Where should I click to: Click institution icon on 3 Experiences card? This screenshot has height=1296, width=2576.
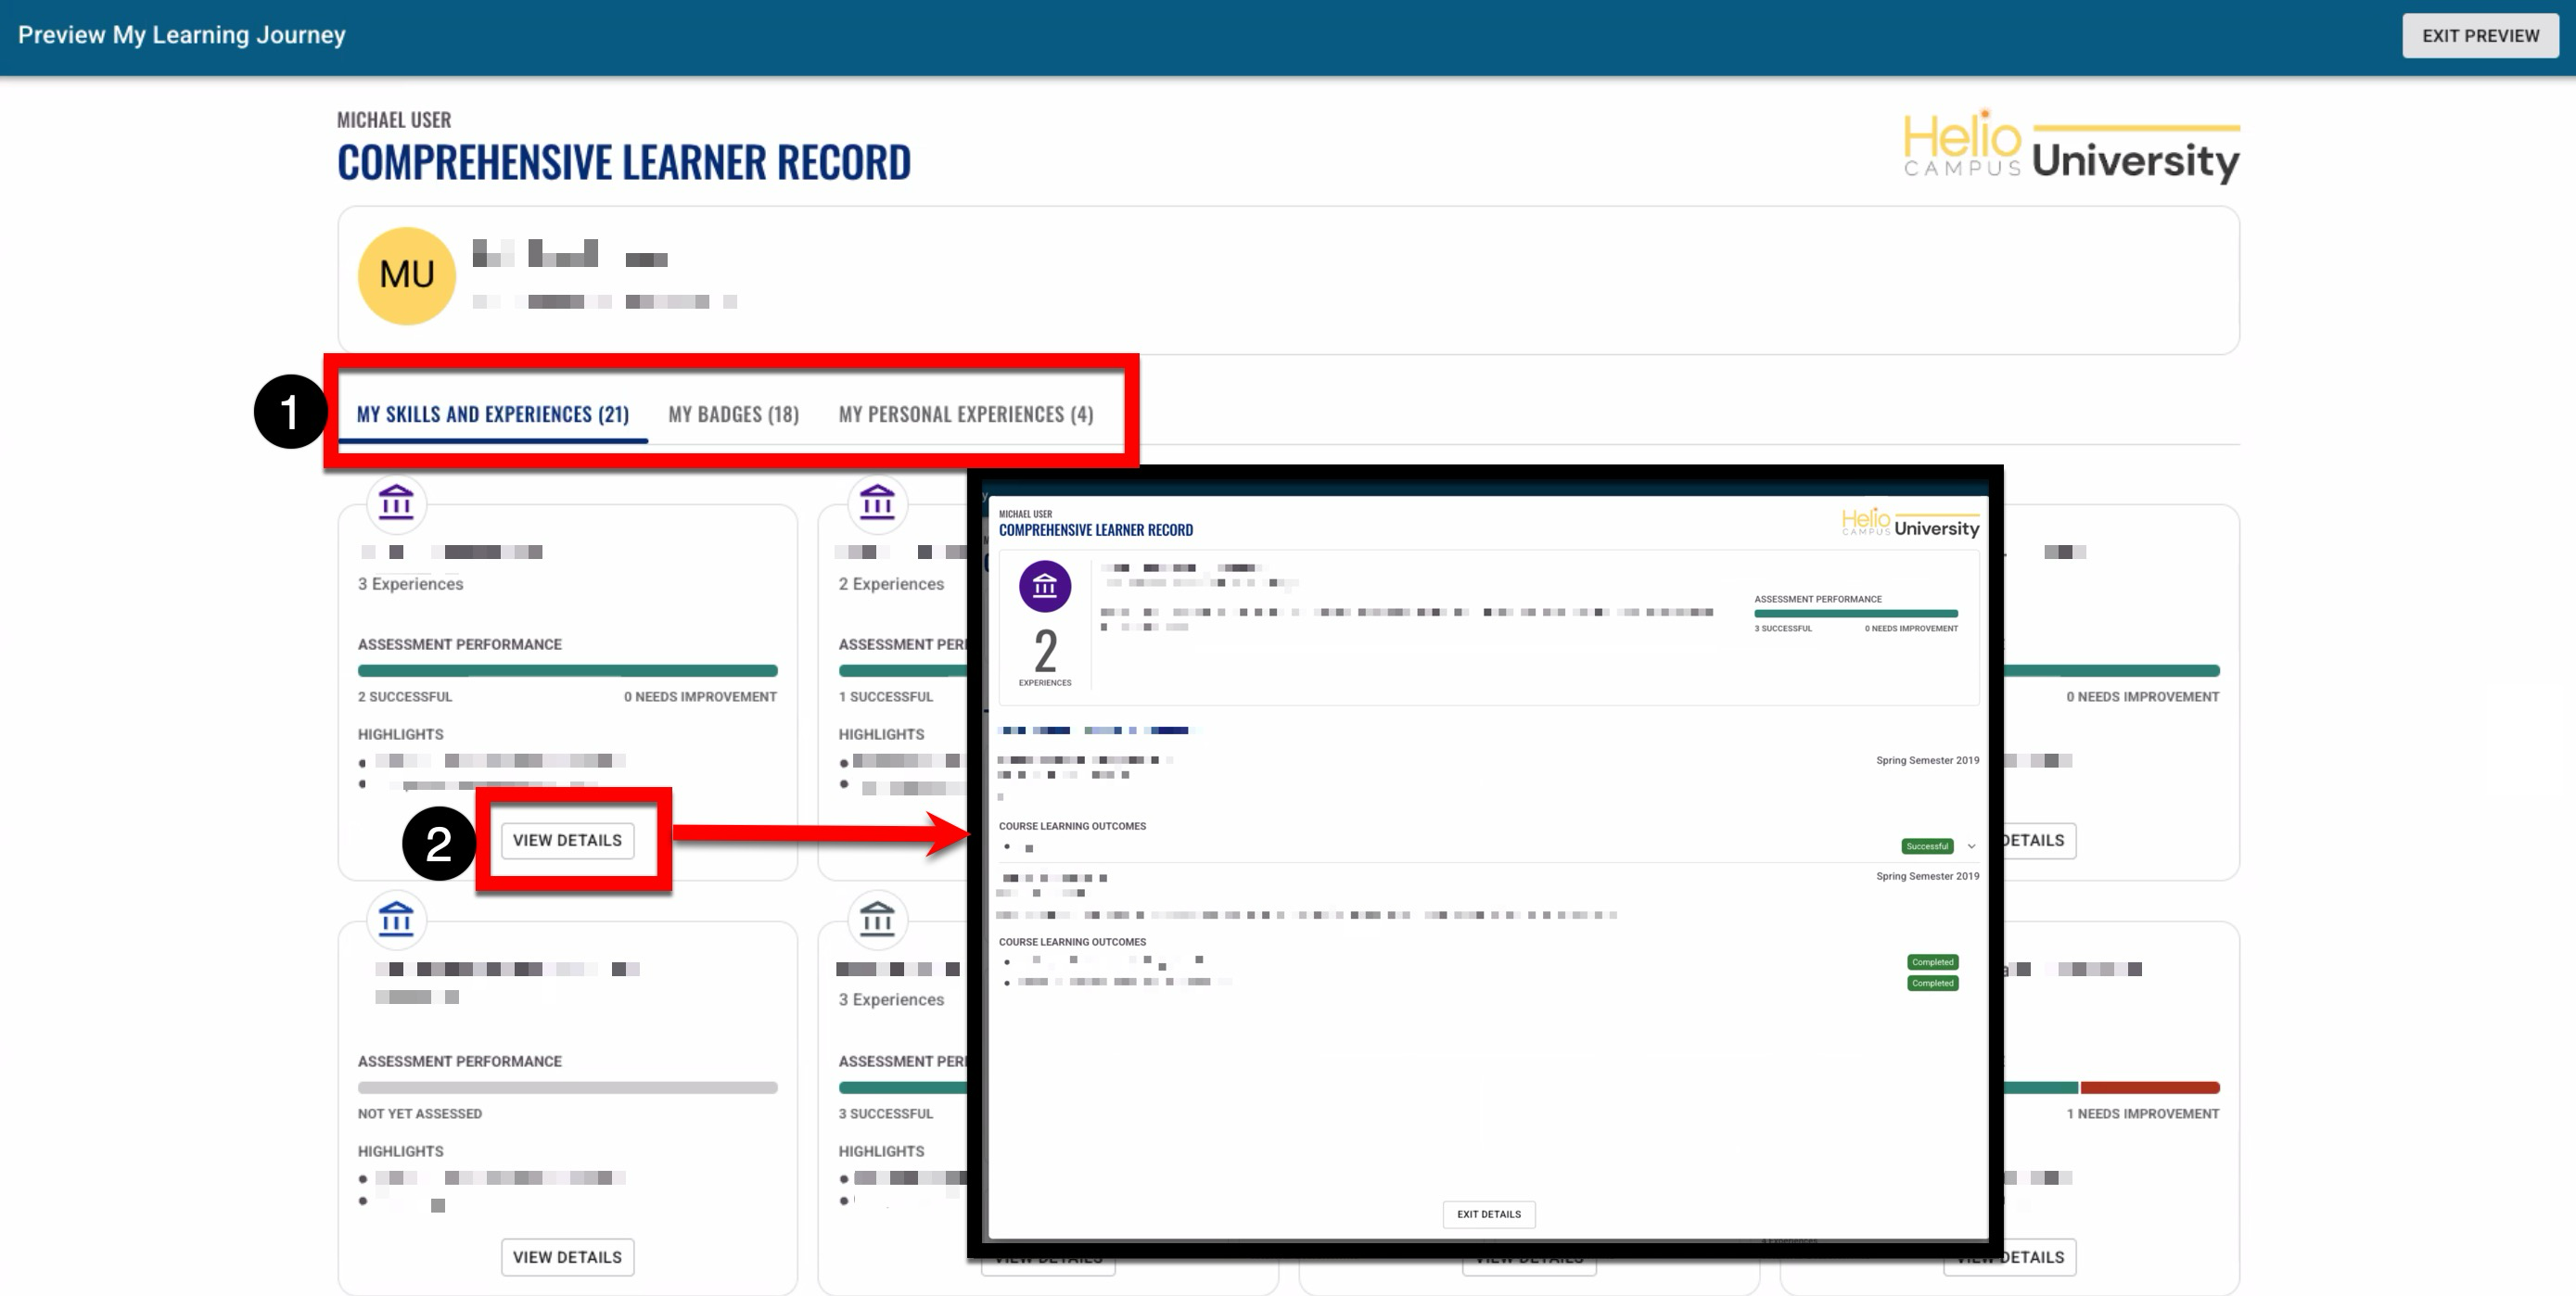396,502
